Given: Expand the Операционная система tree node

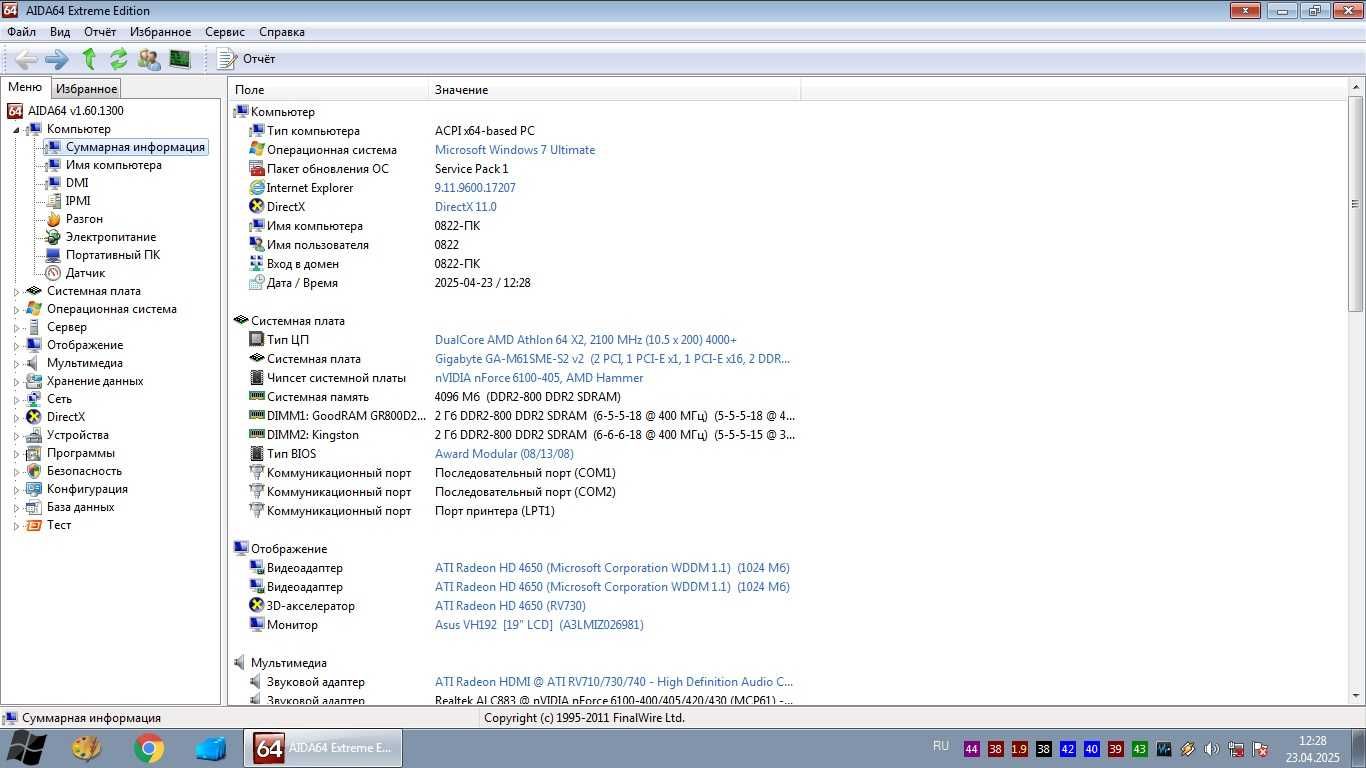Looking at the screenshot, I should click(16, 309).
